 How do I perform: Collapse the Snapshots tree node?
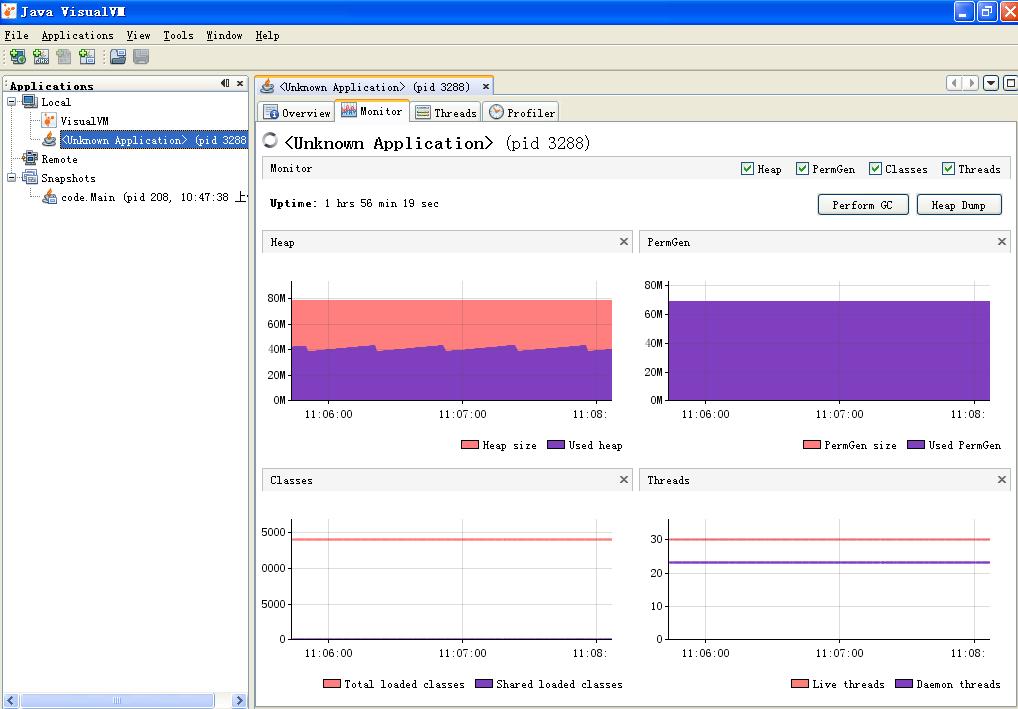pos(12,177)
